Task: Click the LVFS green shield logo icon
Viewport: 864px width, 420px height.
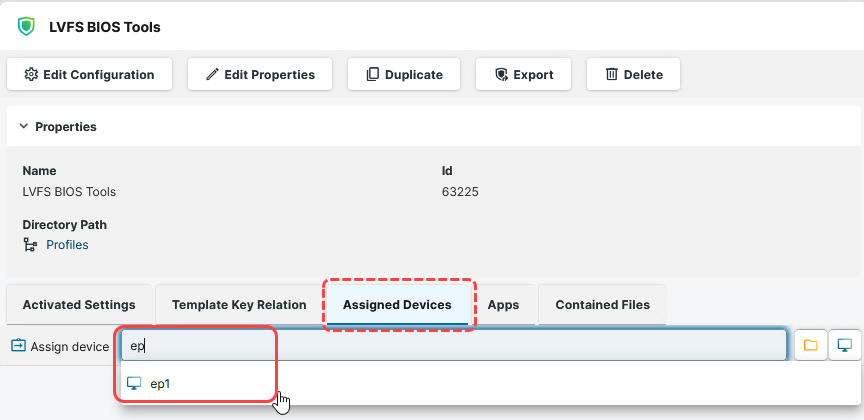Action: click(26, 27)
